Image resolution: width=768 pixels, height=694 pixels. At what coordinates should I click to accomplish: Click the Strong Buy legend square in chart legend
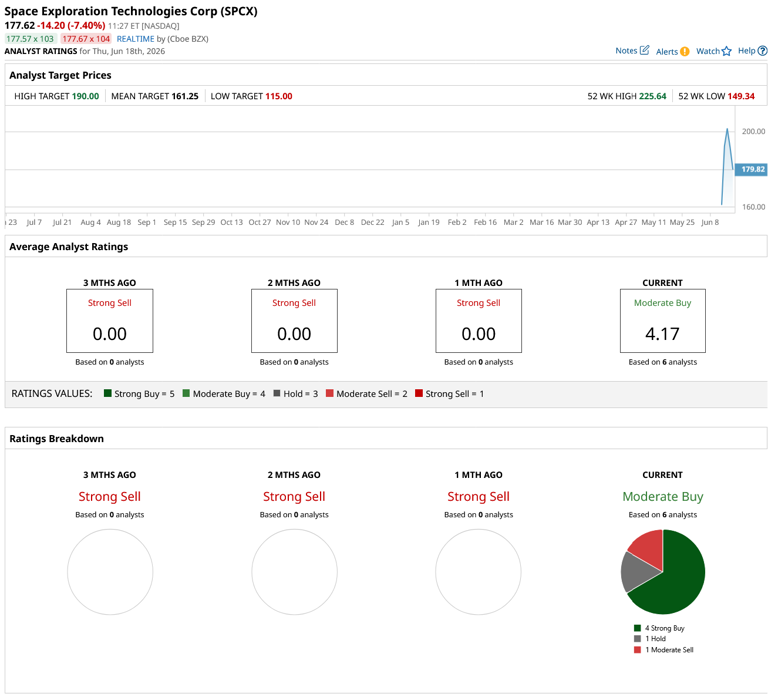[637, 628]
